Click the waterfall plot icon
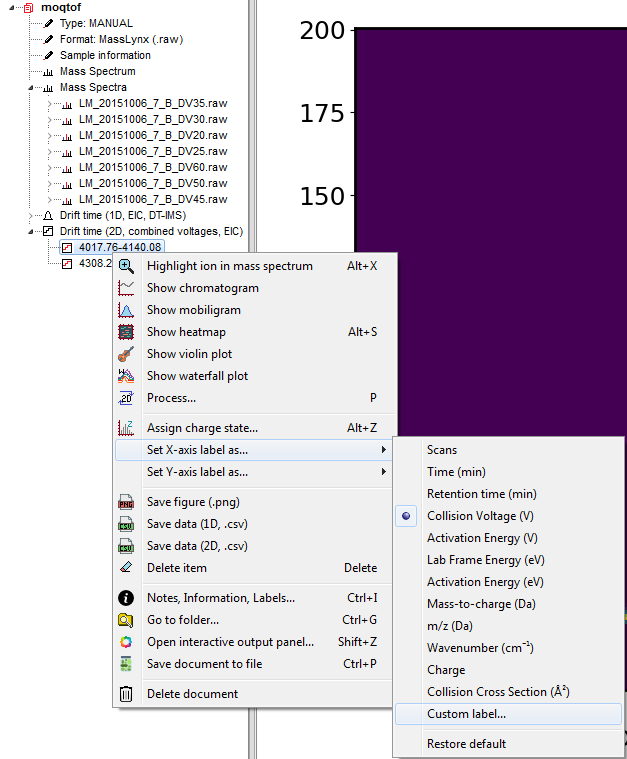Screen dimensions: 627x759 (x=126, y=376)
